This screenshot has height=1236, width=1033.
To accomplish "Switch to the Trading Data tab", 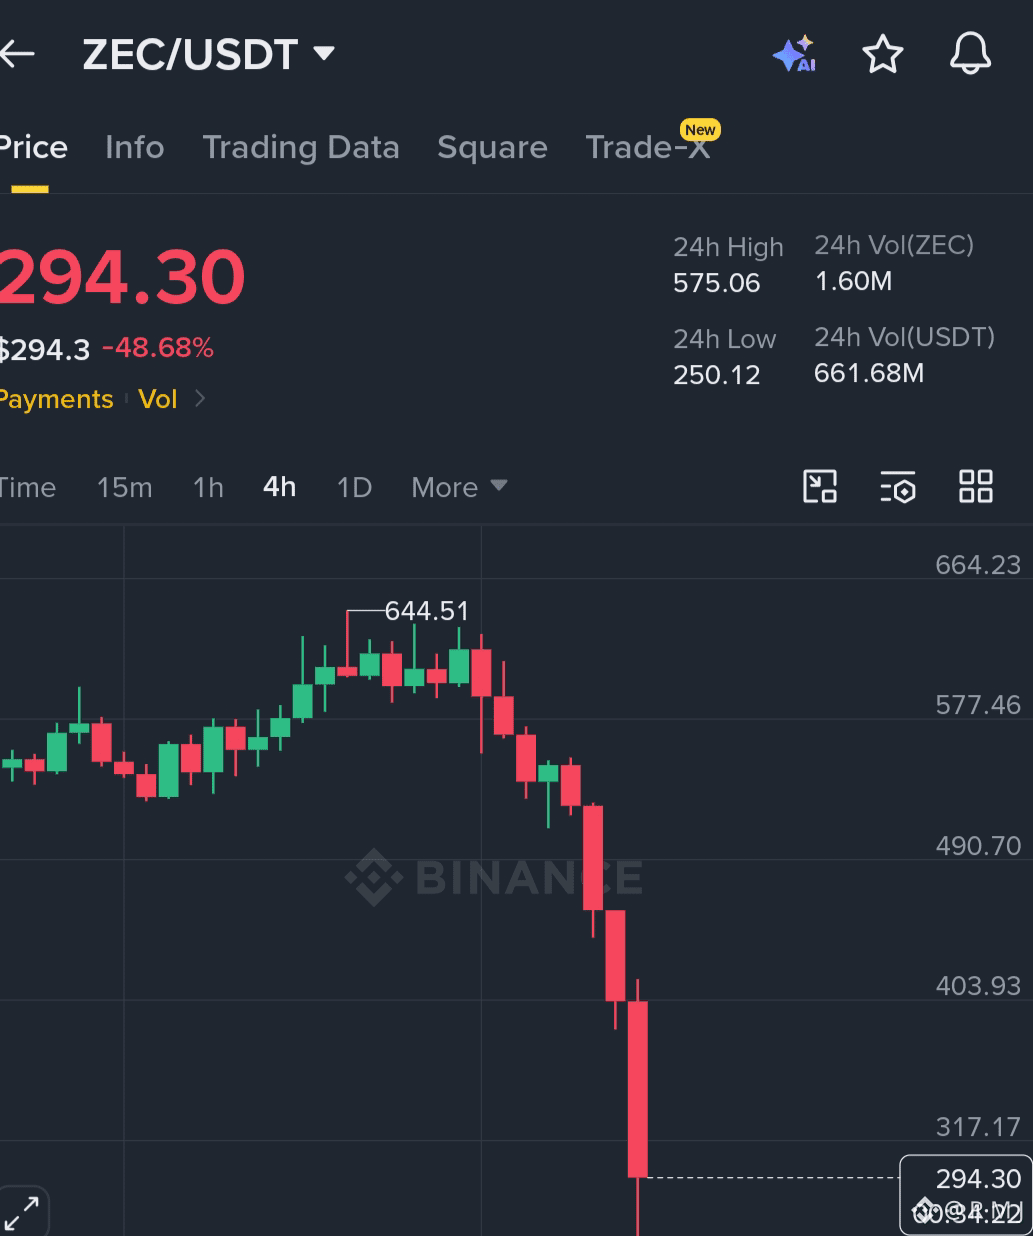I will 301,148.
